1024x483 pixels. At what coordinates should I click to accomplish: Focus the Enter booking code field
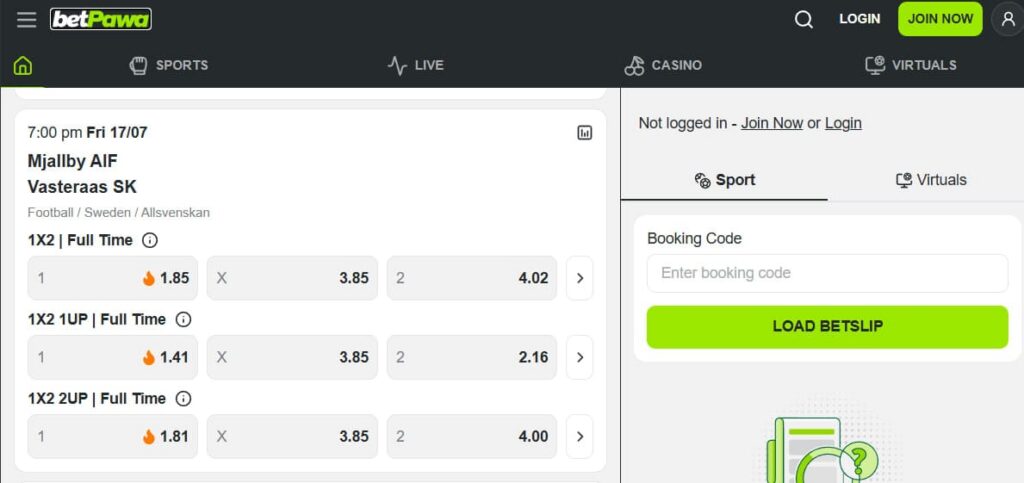(827, 273)
